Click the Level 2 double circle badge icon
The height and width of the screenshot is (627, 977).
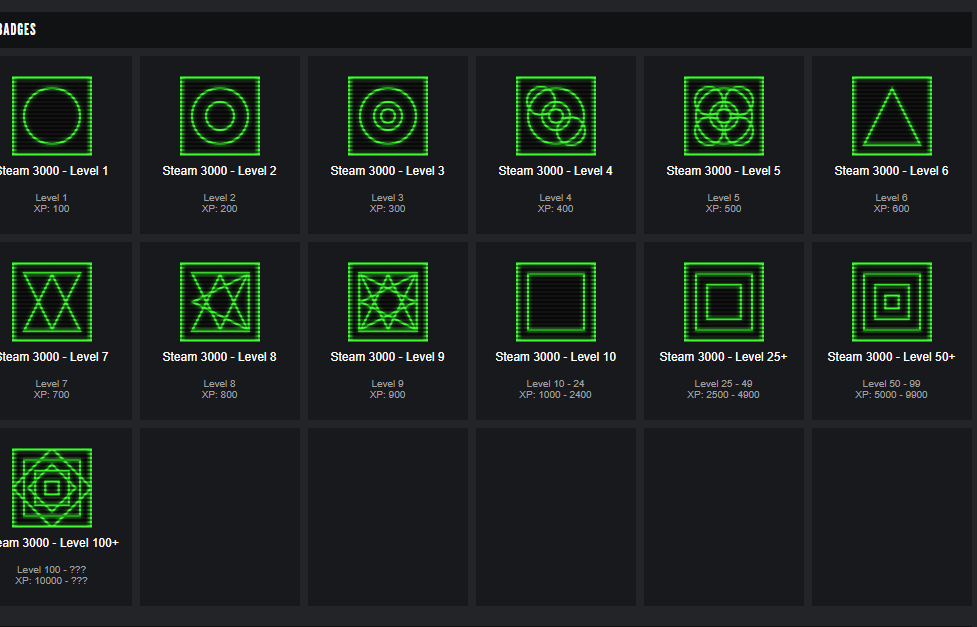tap(220, 116)
